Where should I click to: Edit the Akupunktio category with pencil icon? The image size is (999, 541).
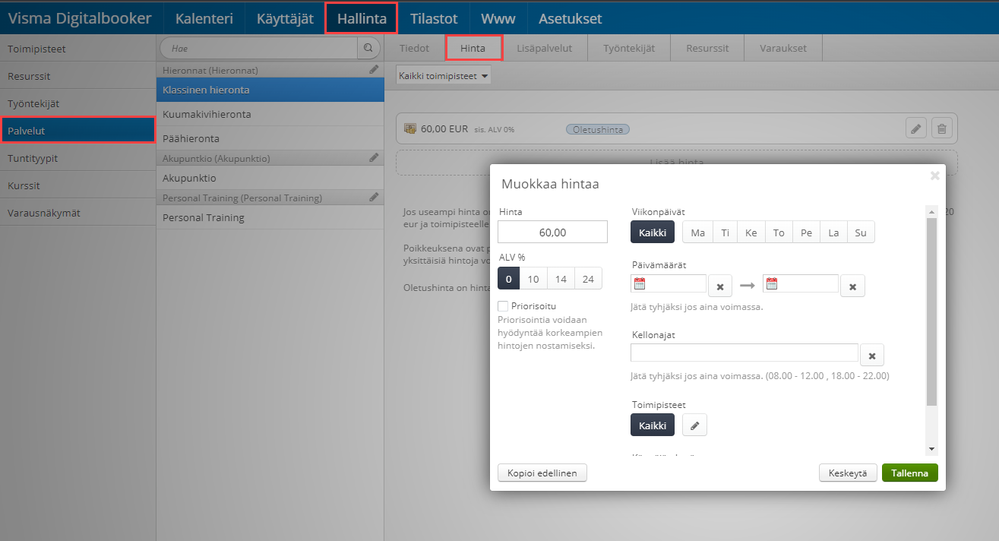(x=374, y=157)
